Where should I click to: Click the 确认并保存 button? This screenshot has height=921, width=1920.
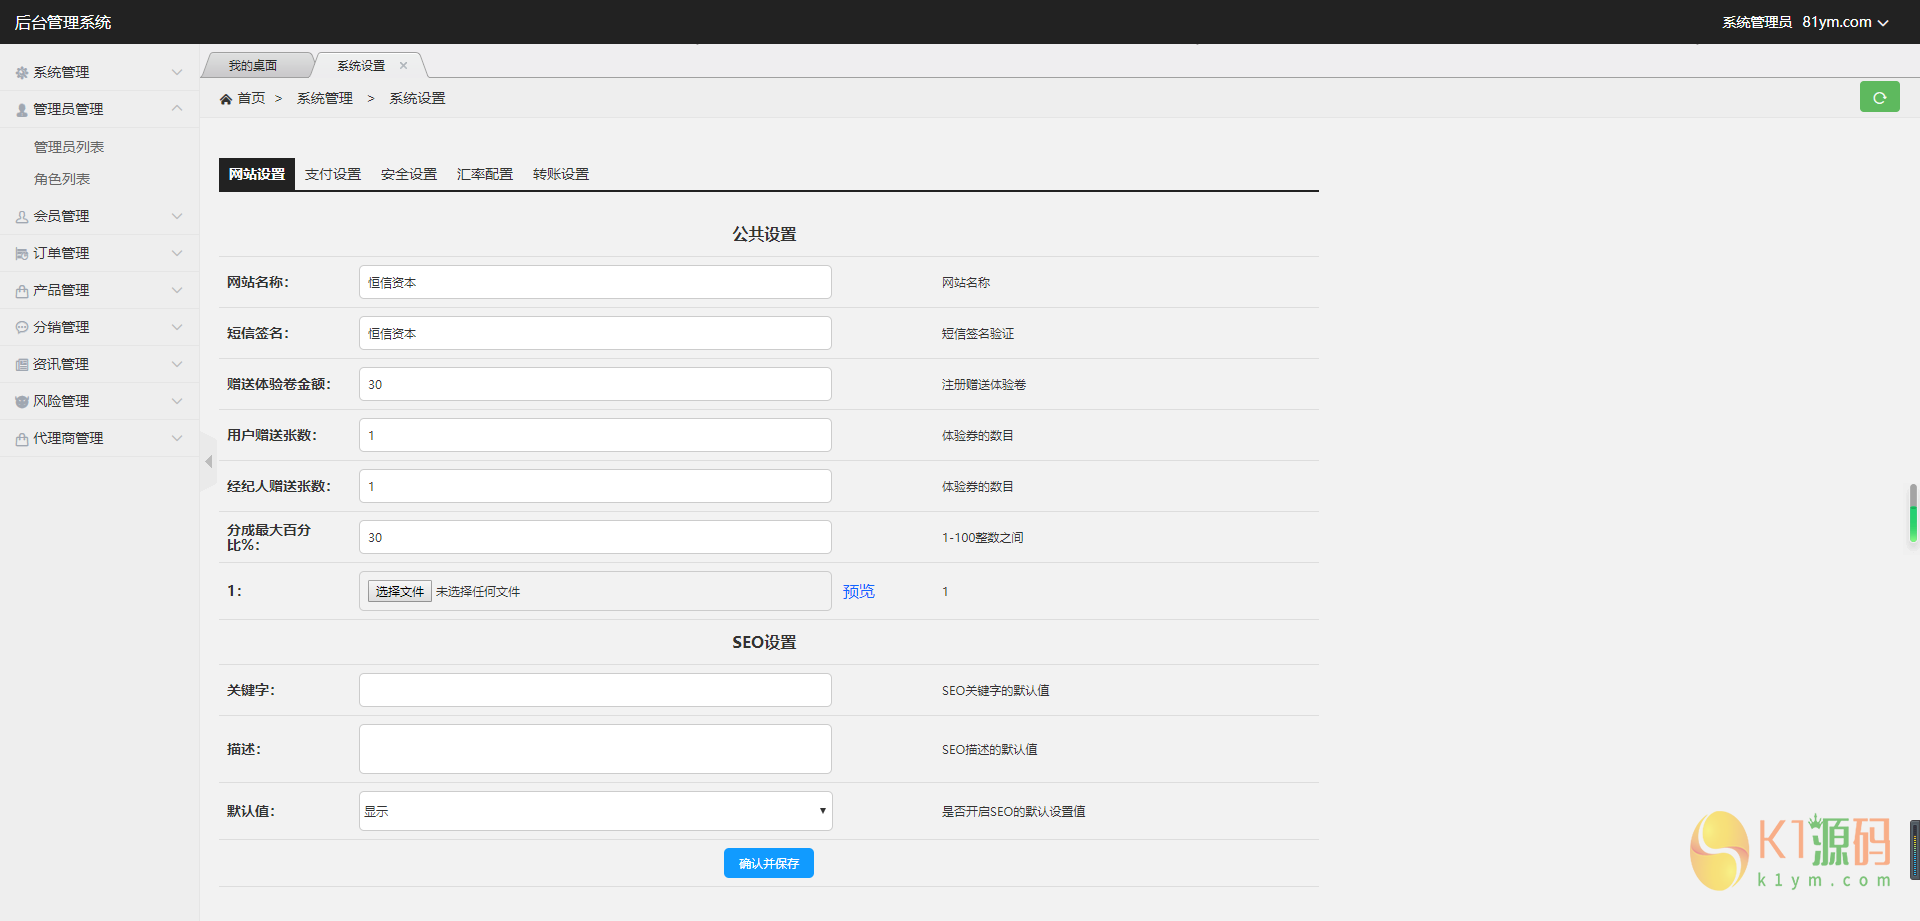(x=768, y=863)
